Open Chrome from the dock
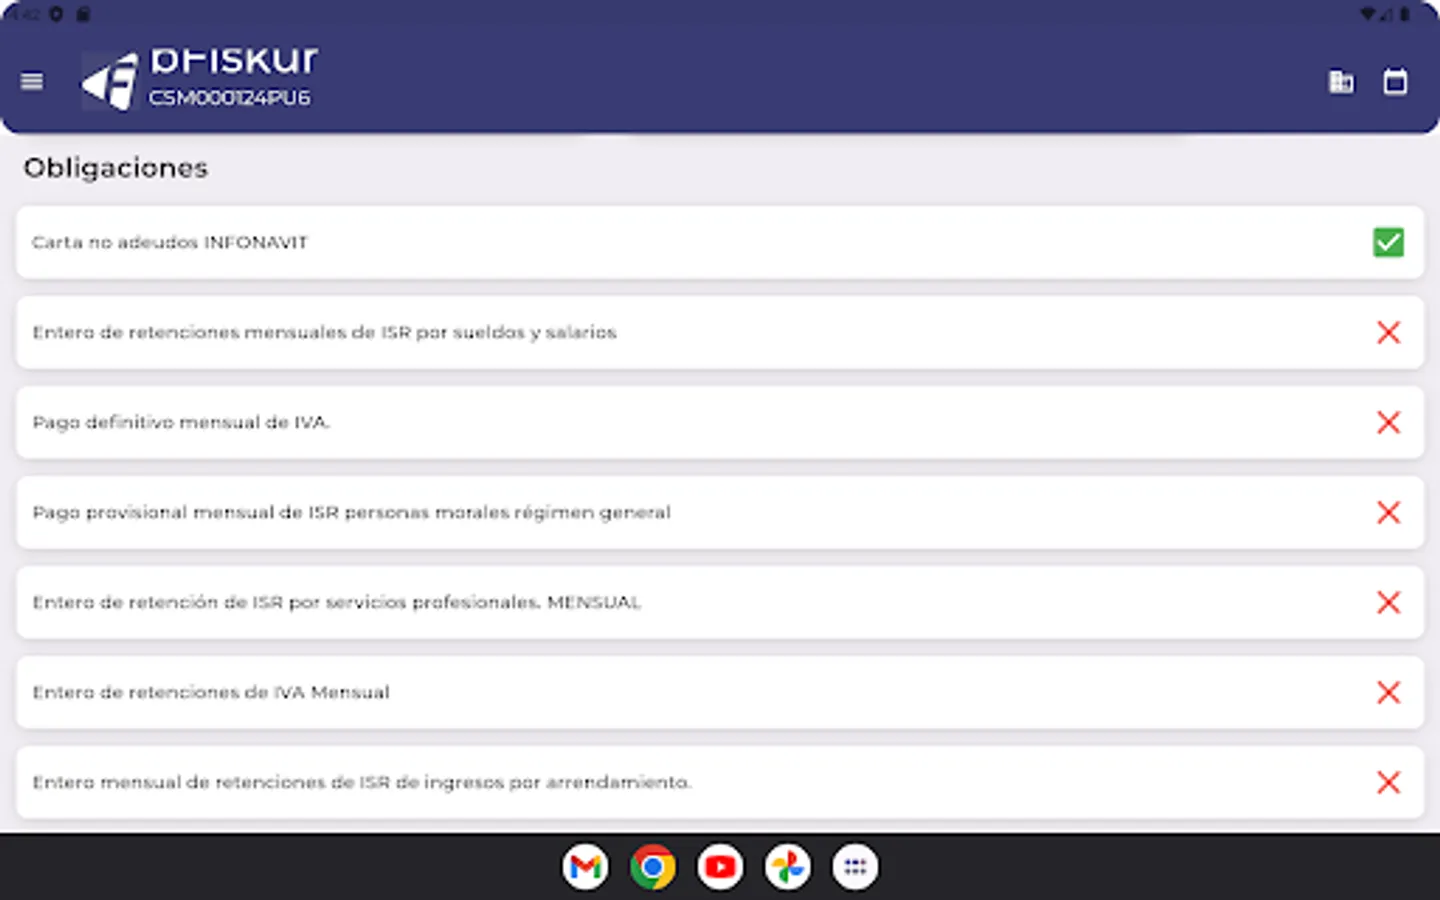This screenshot has width=1440, height=900. pos(653,867)
